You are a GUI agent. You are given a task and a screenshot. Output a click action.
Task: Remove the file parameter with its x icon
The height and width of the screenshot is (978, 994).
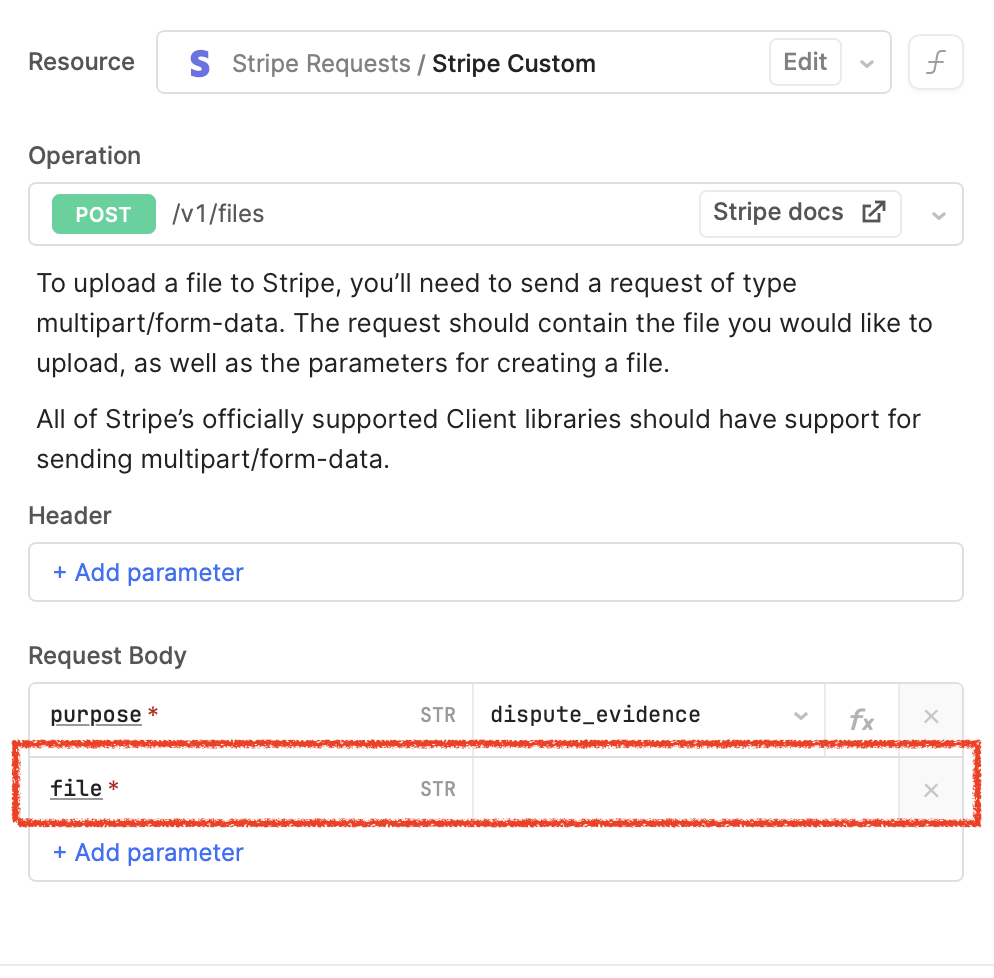(x=930, y=788)
